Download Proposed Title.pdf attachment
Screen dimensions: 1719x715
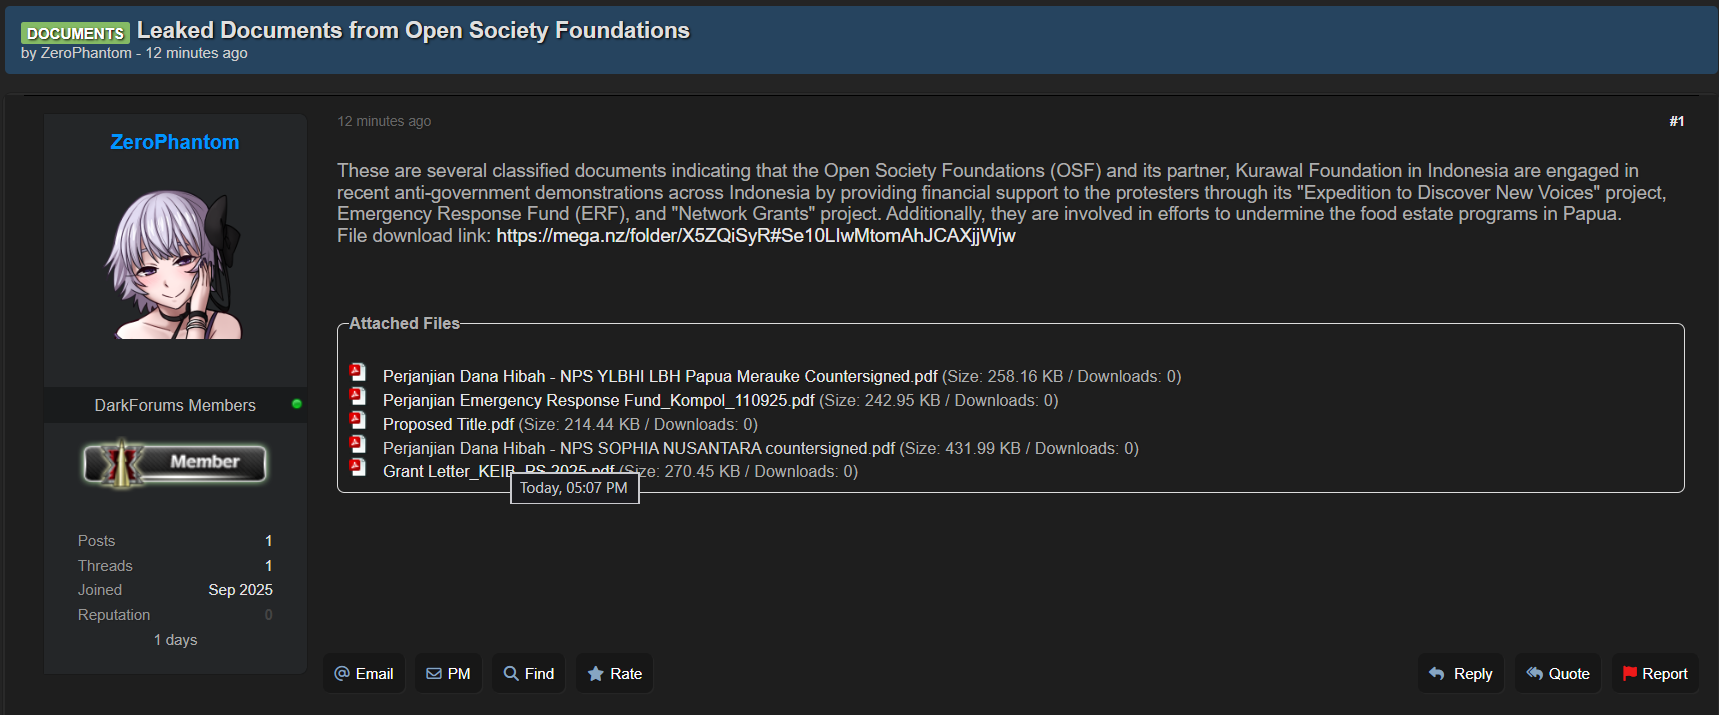(448, 425)
